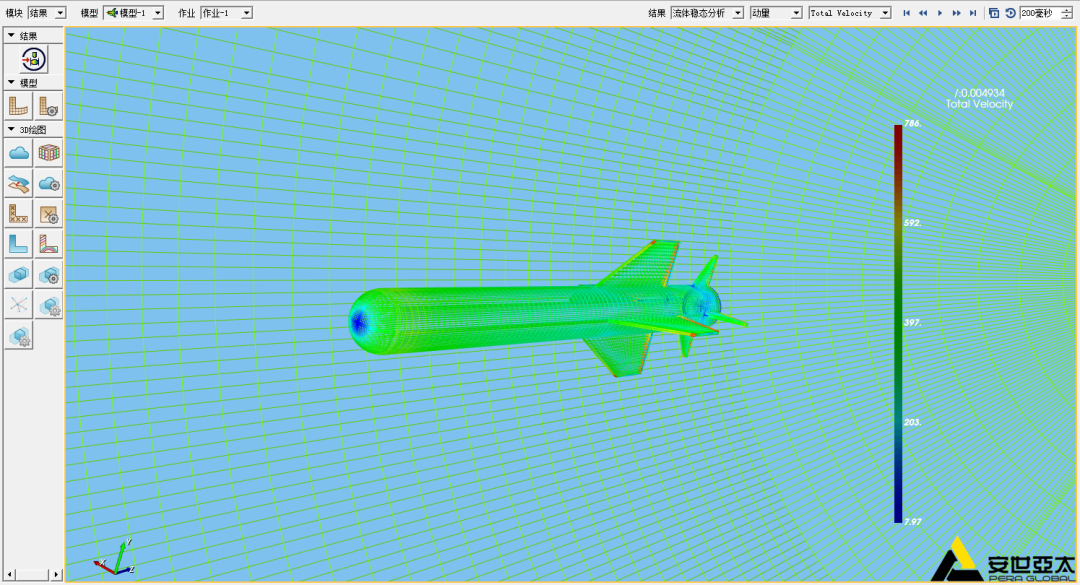The width and height of the screenshot is (1080, 585).
Task: Play the result animation
Action: tap(939, 13)
